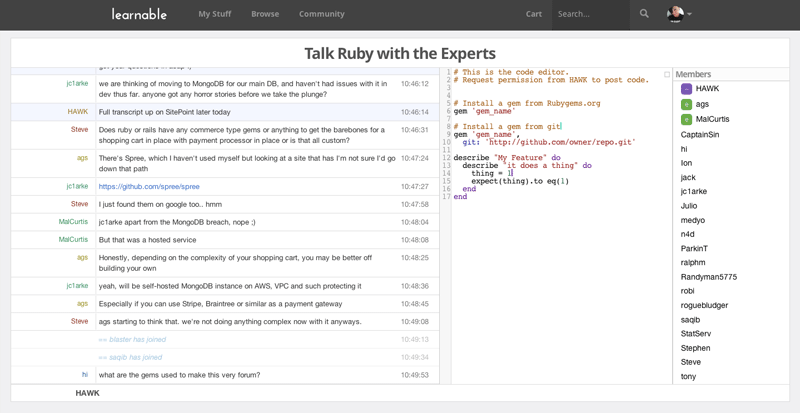Click into the Search field

[590, 14]
